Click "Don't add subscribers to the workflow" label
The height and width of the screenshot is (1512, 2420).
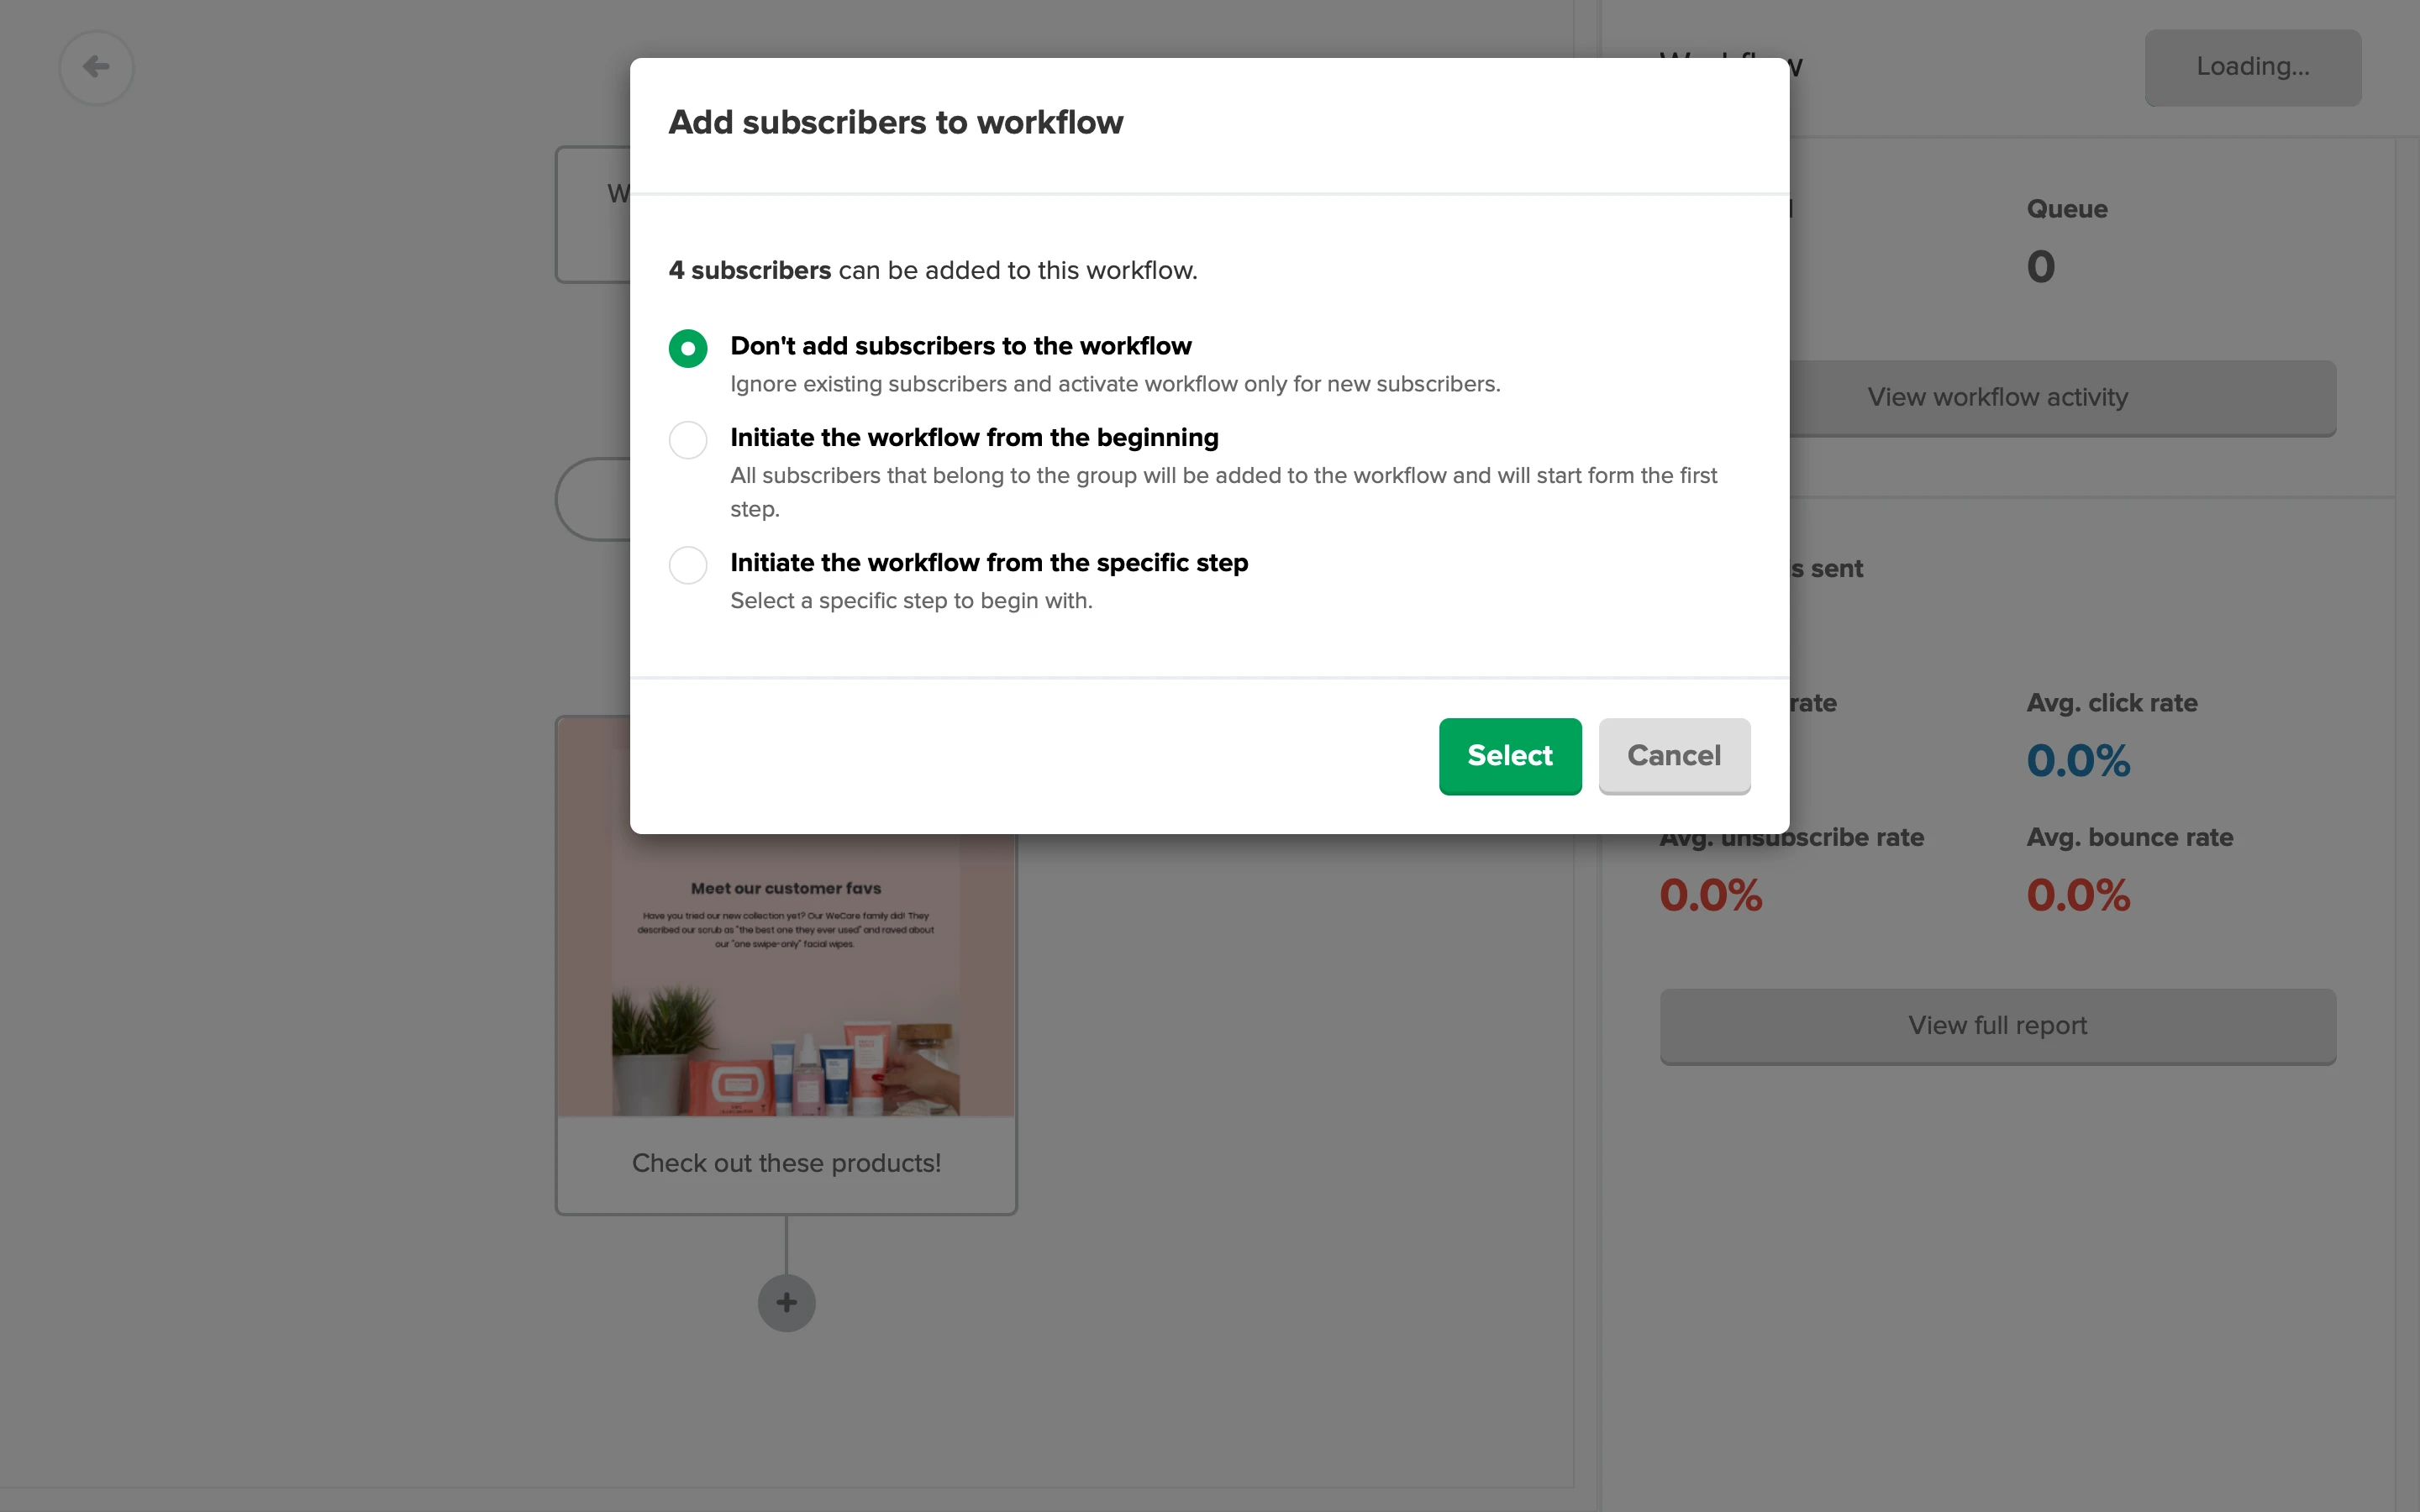point(960,346)
